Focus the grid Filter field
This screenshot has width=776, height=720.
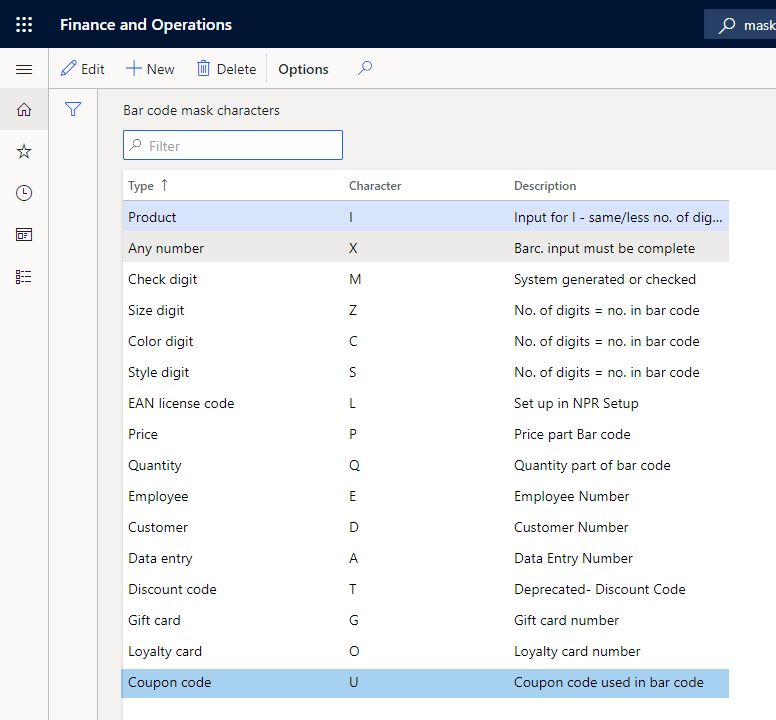point(233,145)
